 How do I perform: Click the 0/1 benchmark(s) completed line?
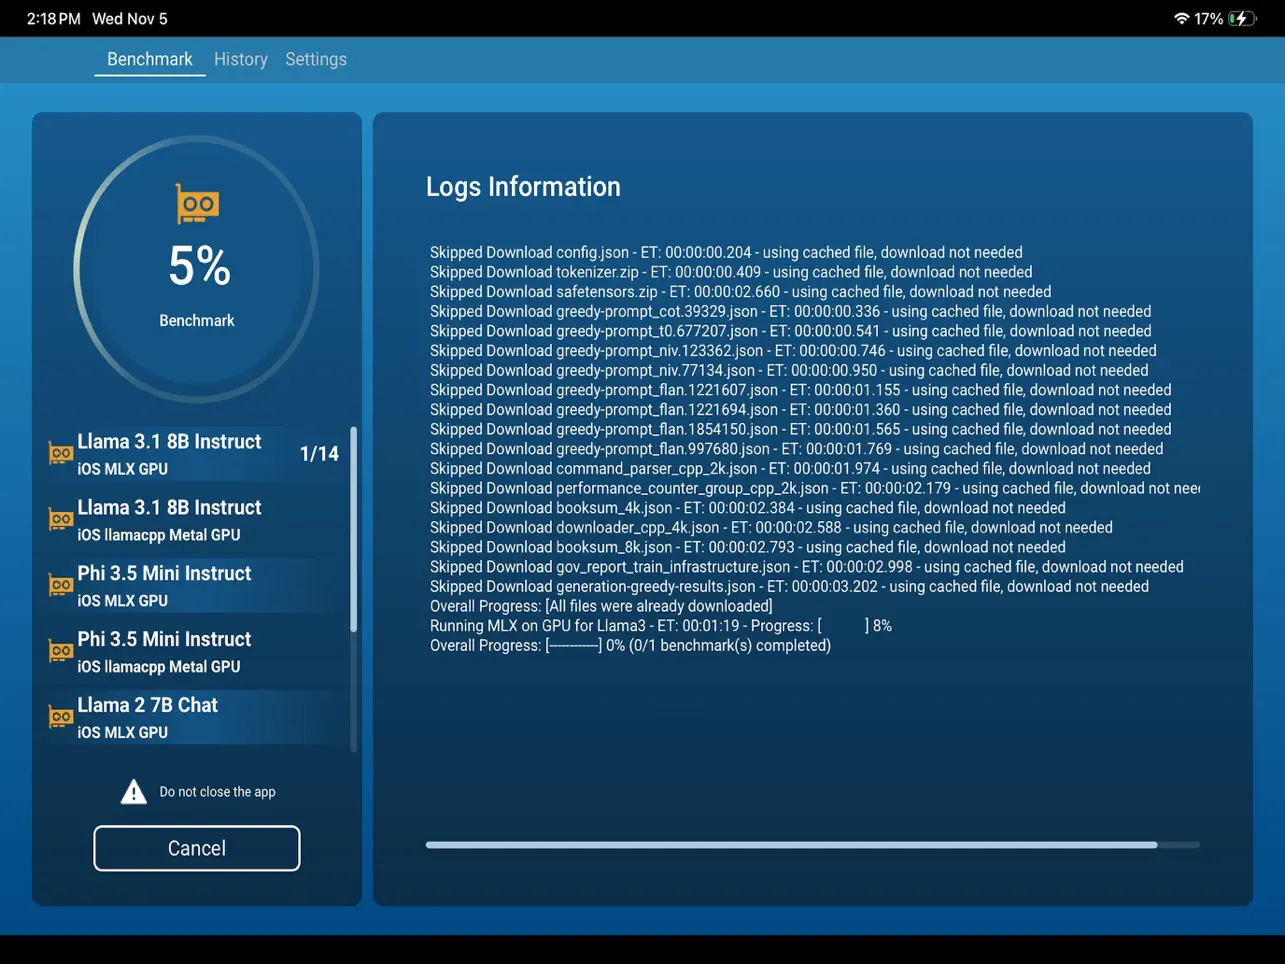[630, 646]
